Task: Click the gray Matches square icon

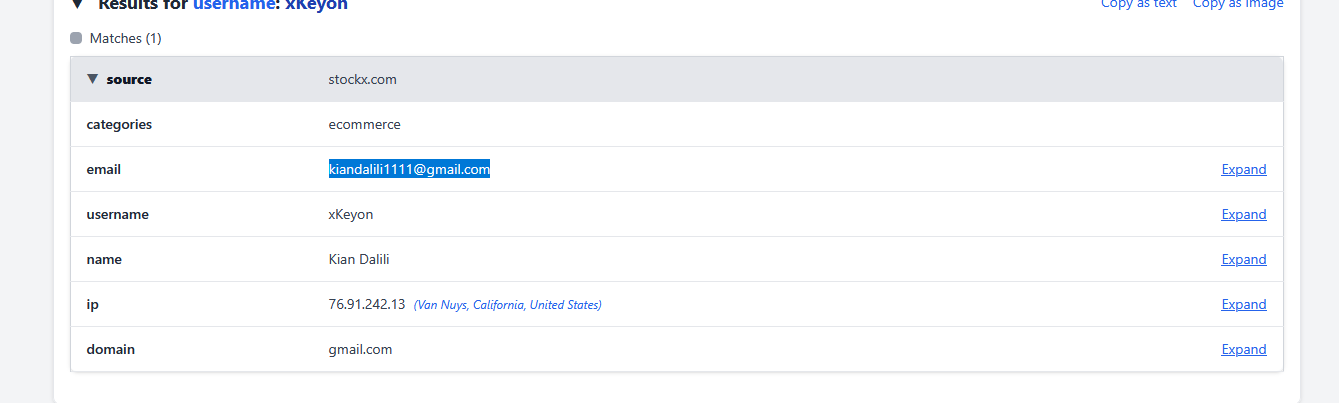Action: pos(76,38)
